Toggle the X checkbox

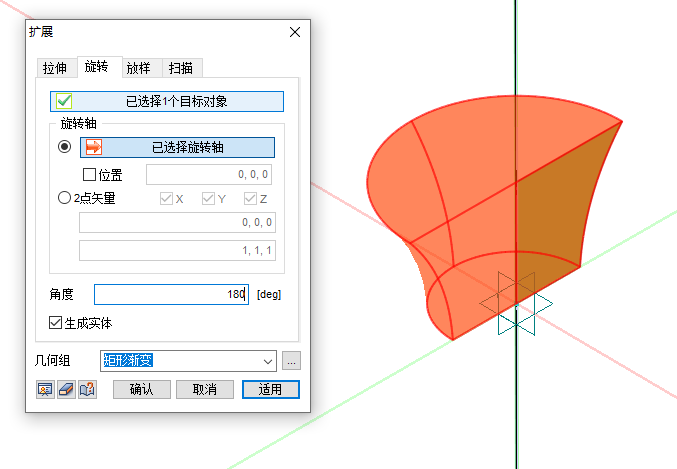(x=166, y=198)
